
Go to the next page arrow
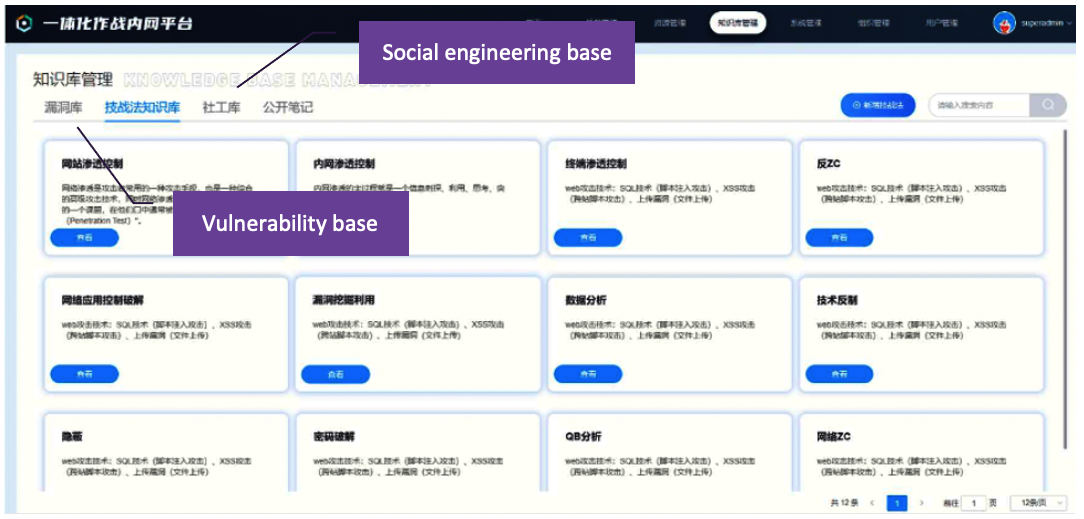tap(921, 503)
